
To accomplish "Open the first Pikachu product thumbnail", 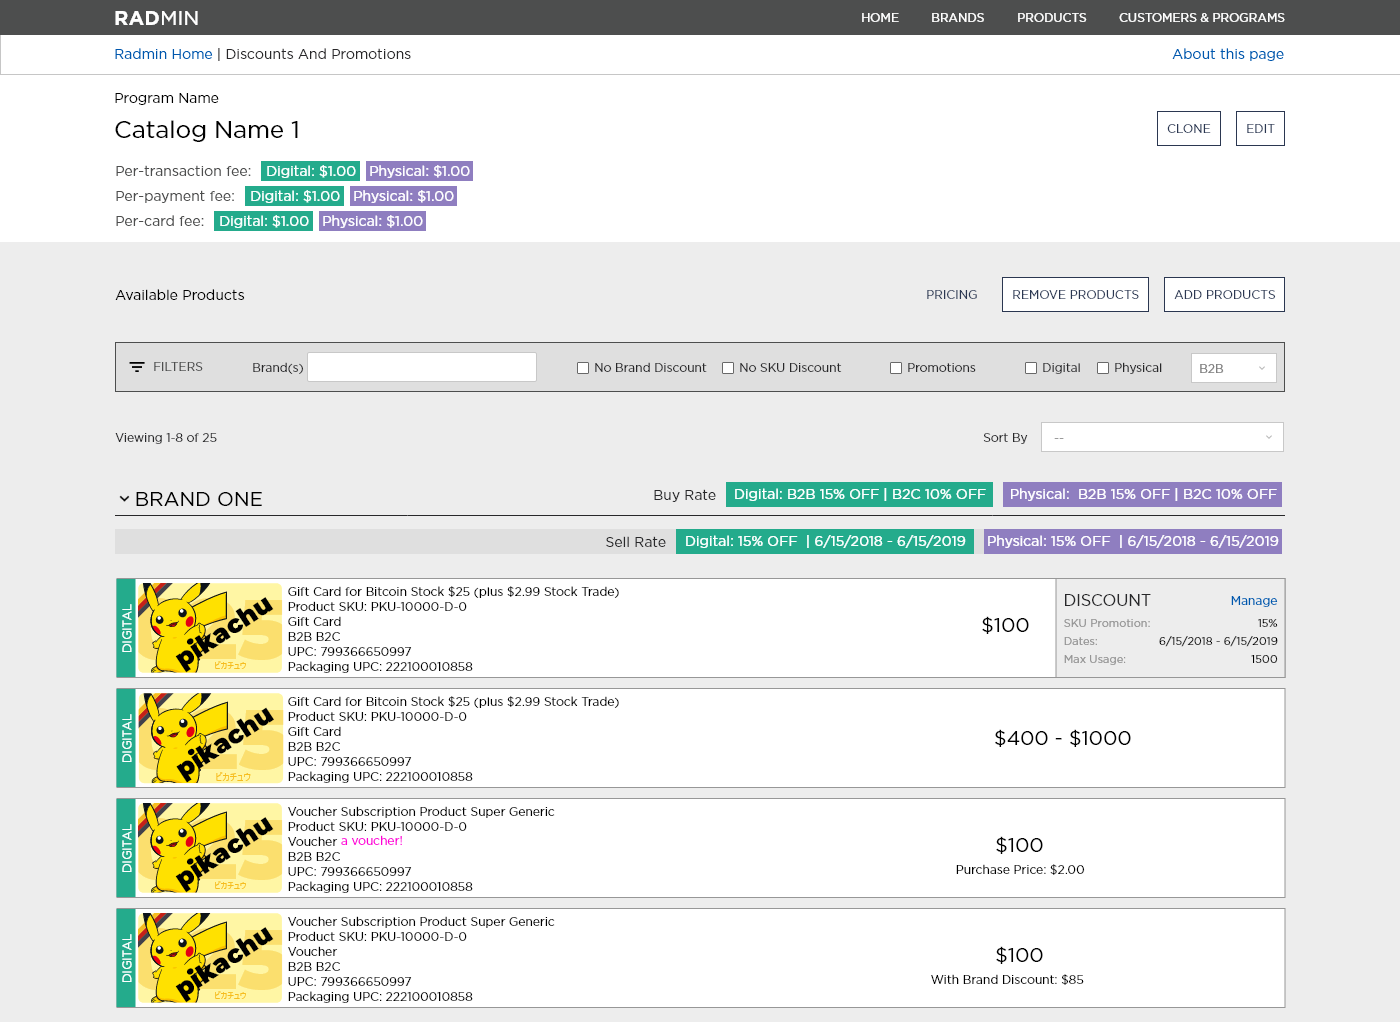I will [x=210, y=628].
